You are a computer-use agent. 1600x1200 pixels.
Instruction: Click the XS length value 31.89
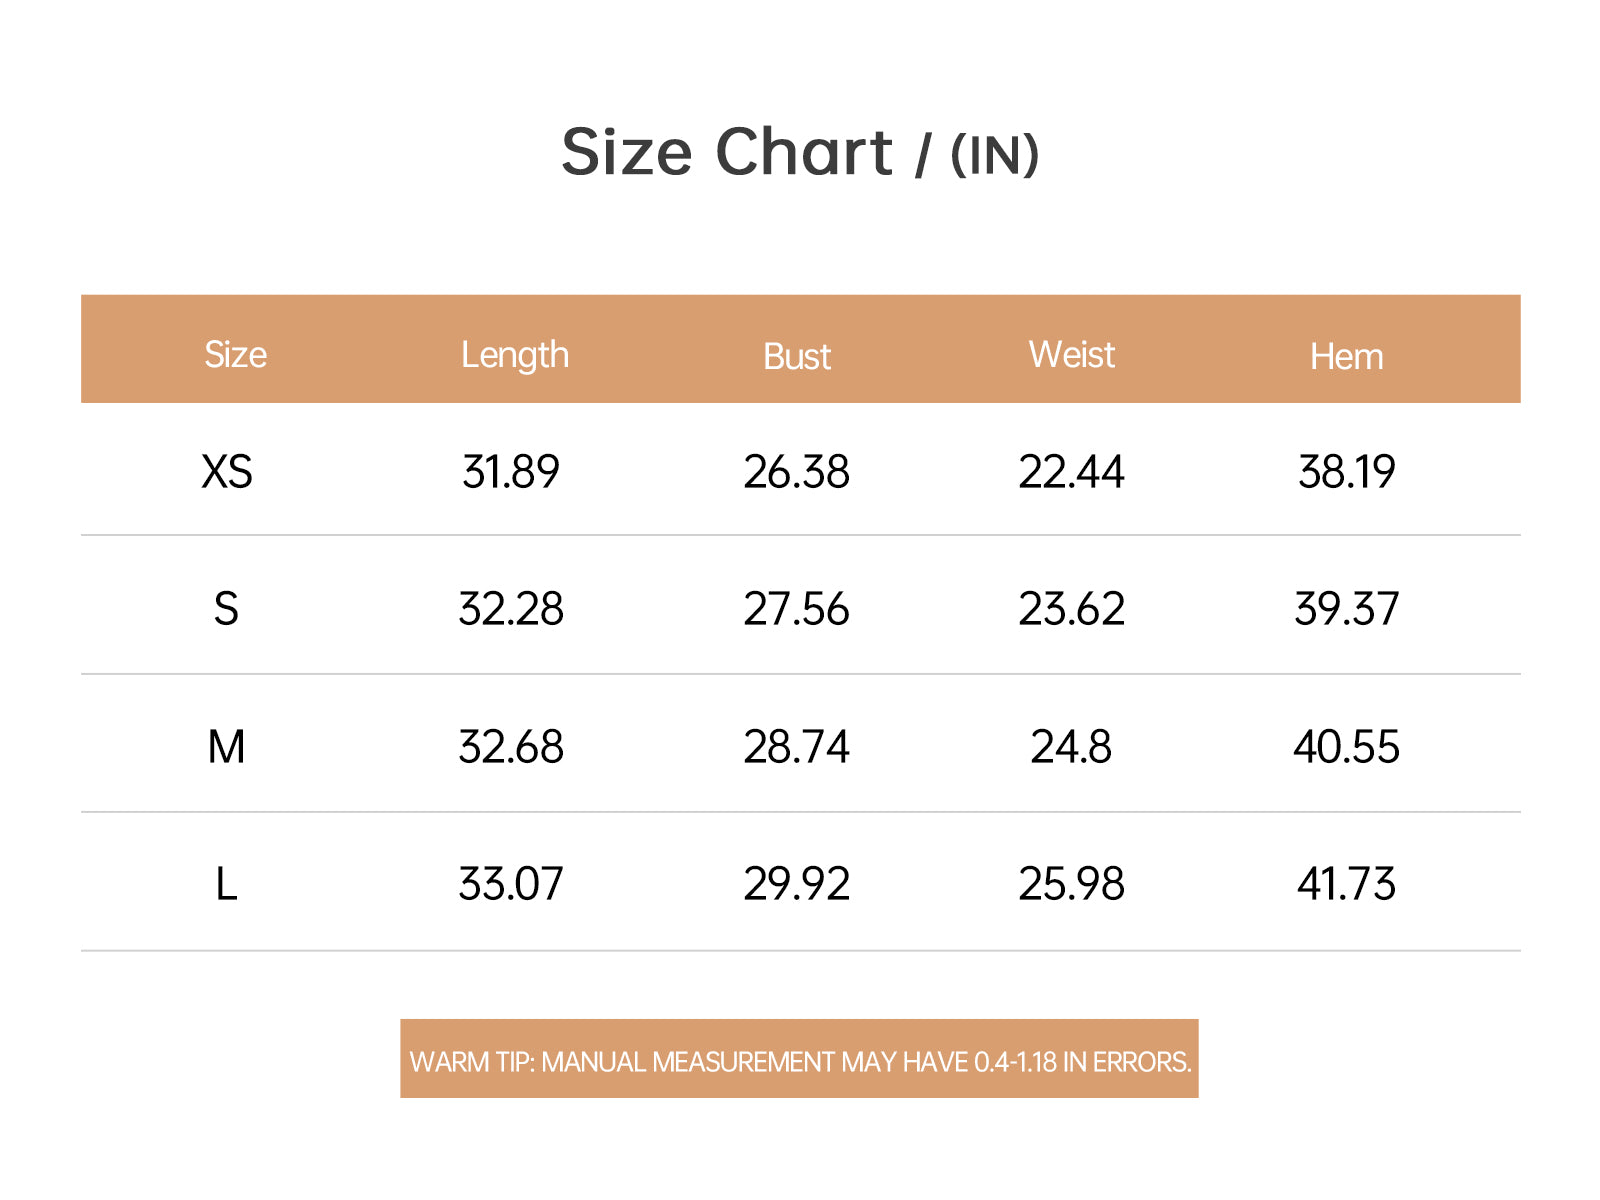tap(511, 472)
